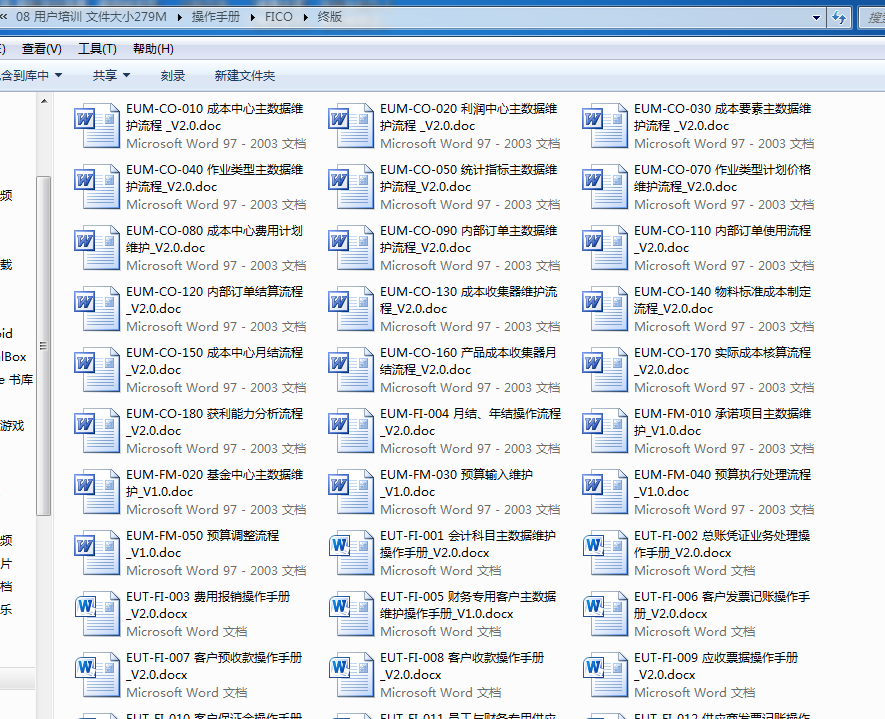
Task: Click docx icon of EUT-FI-001 会计科目主数据维护操作手册
Action: tap(351, 552)
